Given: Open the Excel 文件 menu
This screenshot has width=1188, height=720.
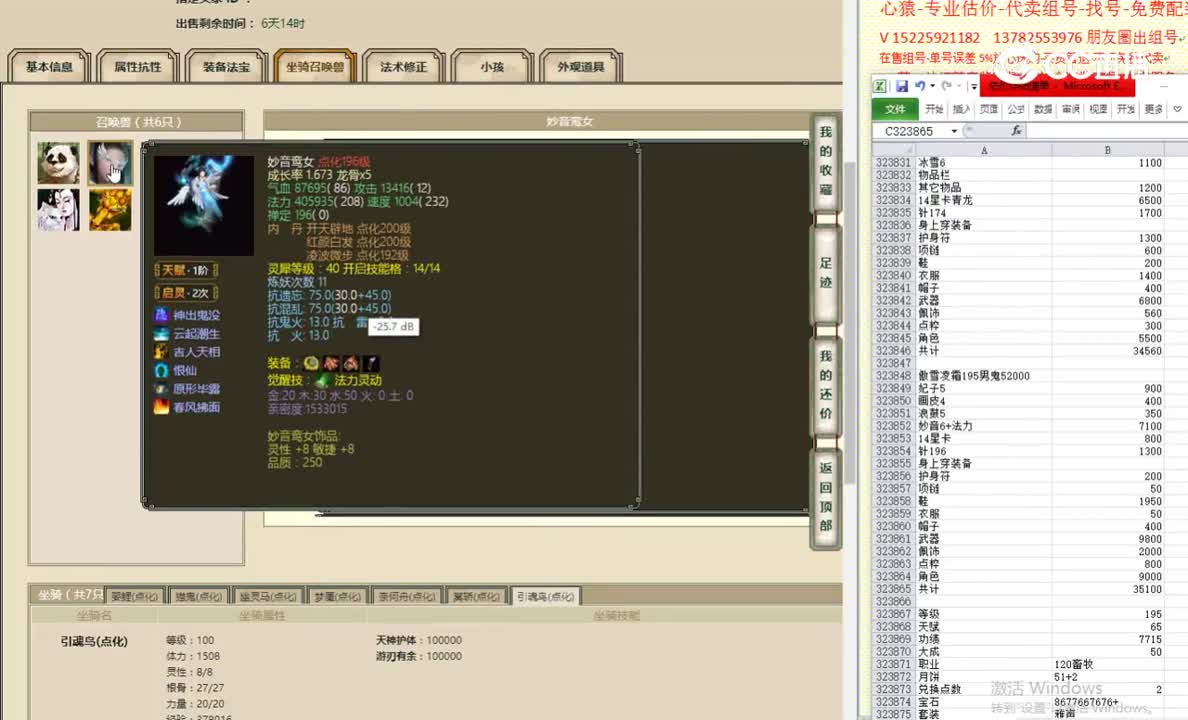Looking at the screenshot, I should click(x=895, y=109).
